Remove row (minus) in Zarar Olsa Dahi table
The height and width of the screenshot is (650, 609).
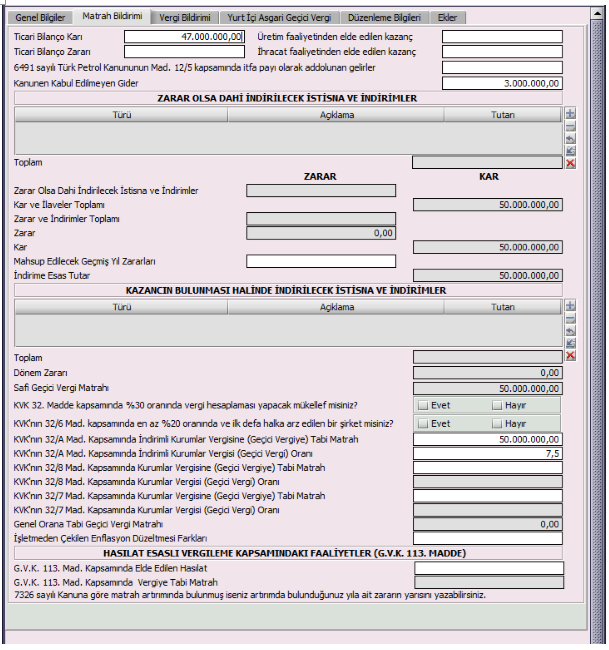pos(570,126)
